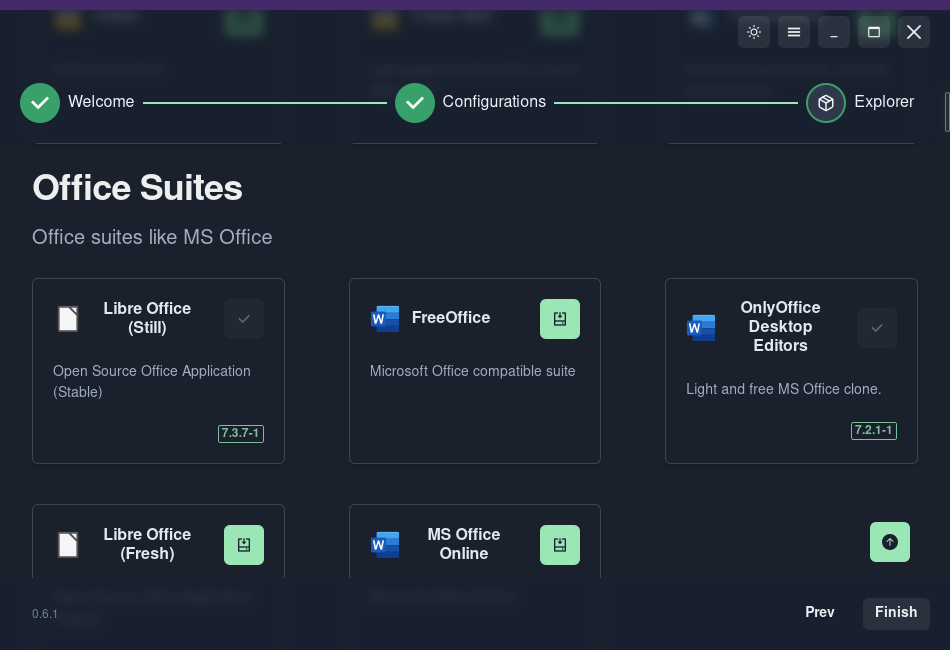The width and height of the screenshot is (950, 650).
Task: Click the FreeOffice title text
Action: click(x=451, y=317)
